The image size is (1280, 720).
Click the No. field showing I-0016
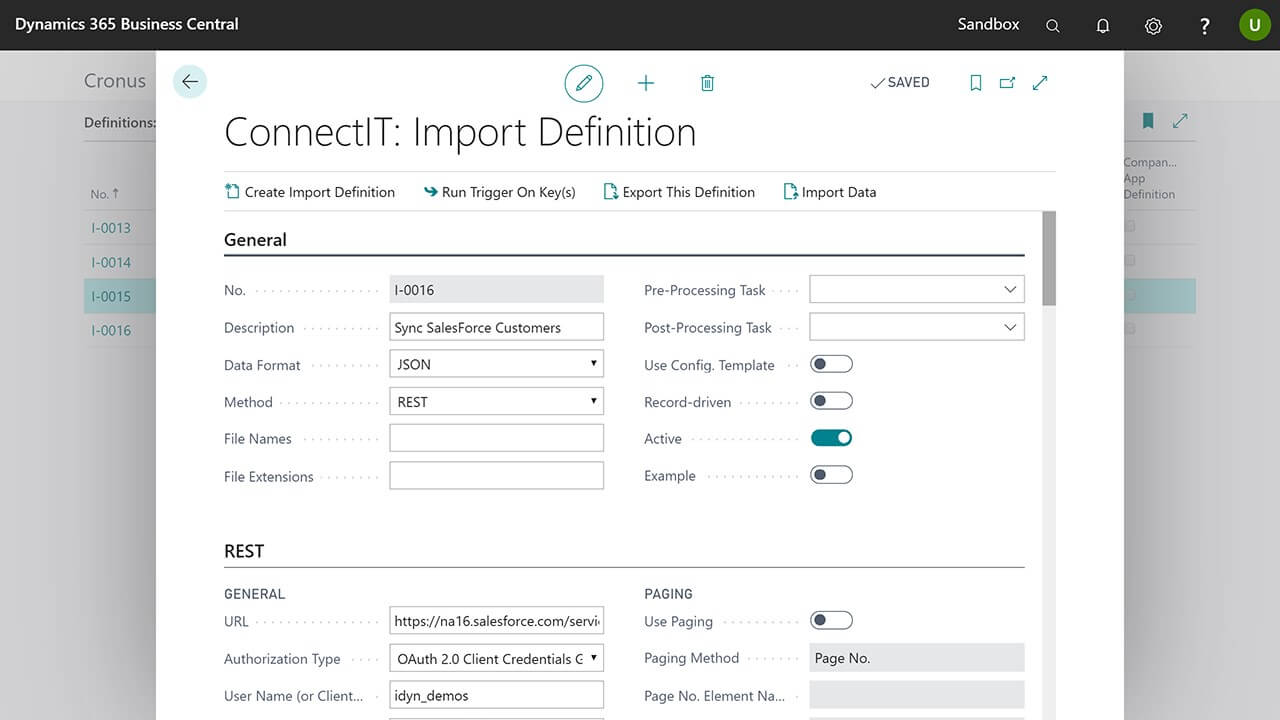click(x=496, y=290)
